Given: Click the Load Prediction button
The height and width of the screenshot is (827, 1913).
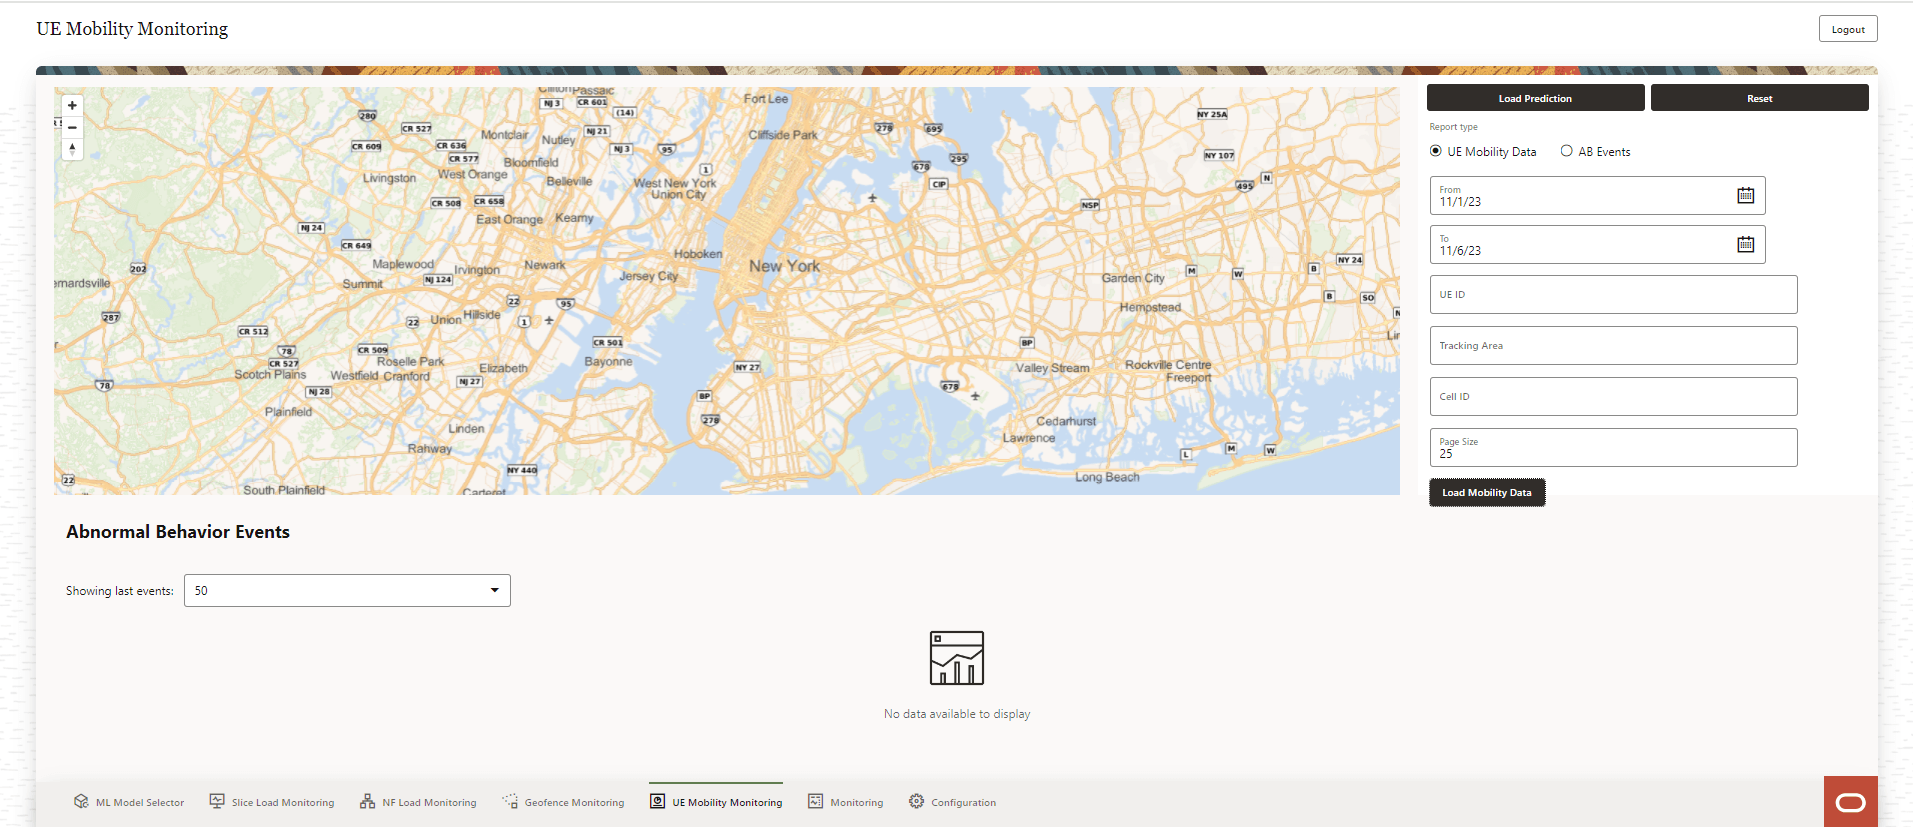Looking at the screenshot, I should (1535, 98).
